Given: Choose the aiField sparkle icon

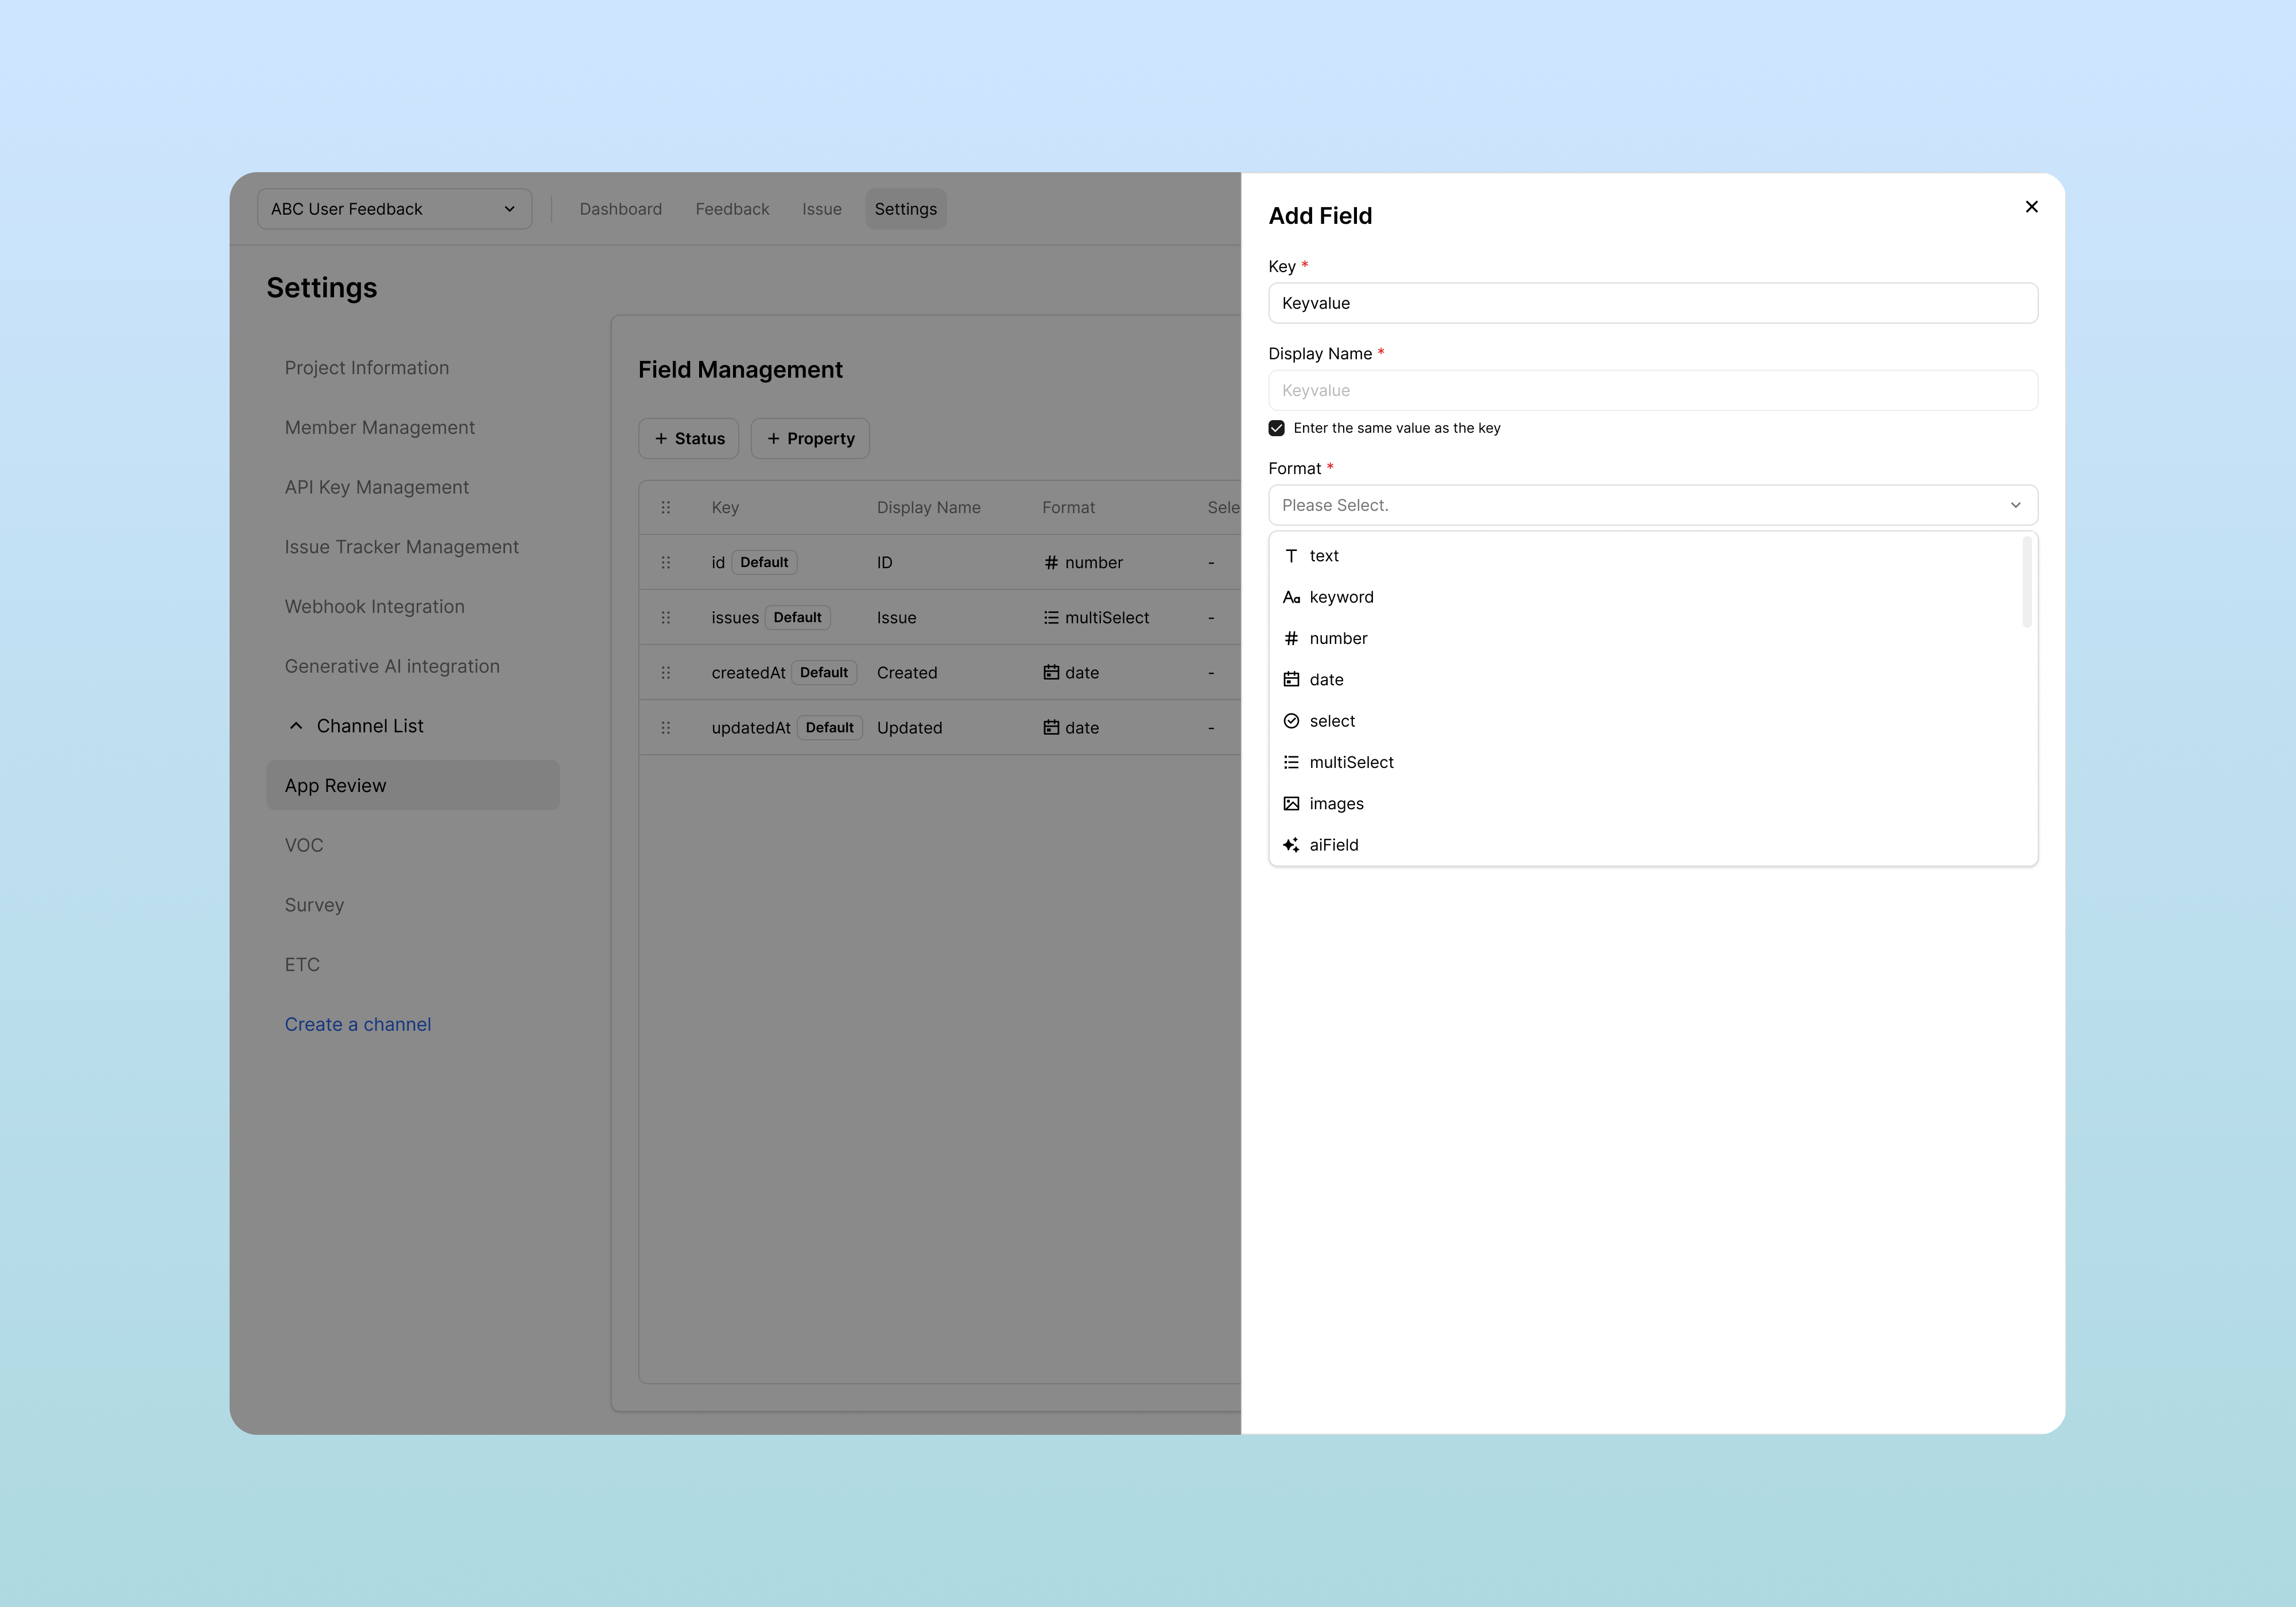Looking at the screenshot, I should point(1291,845).
